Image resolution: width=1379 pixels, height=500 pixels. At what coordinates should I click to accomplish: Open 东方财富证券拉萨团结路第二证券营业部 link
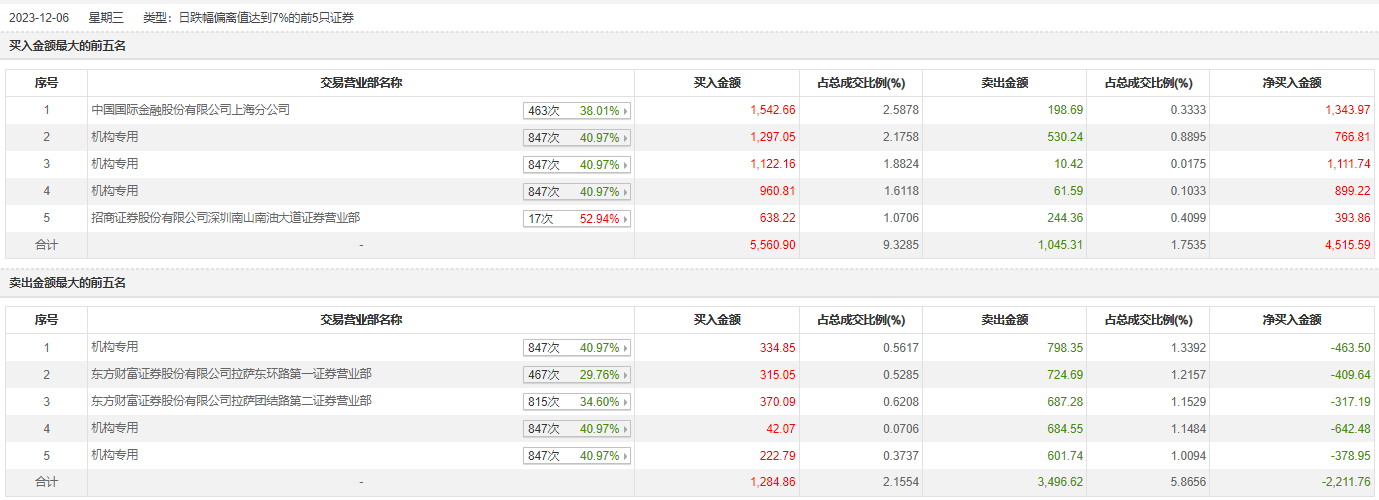coord(231,401)
